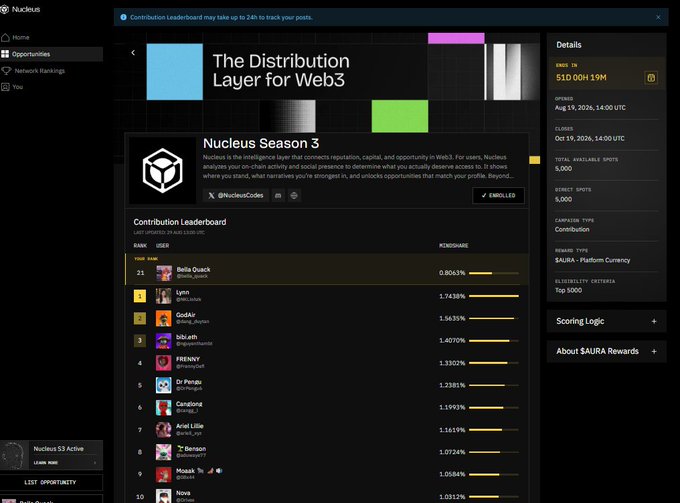Click GodAir's mindshare progress bar

coord(494,319)
